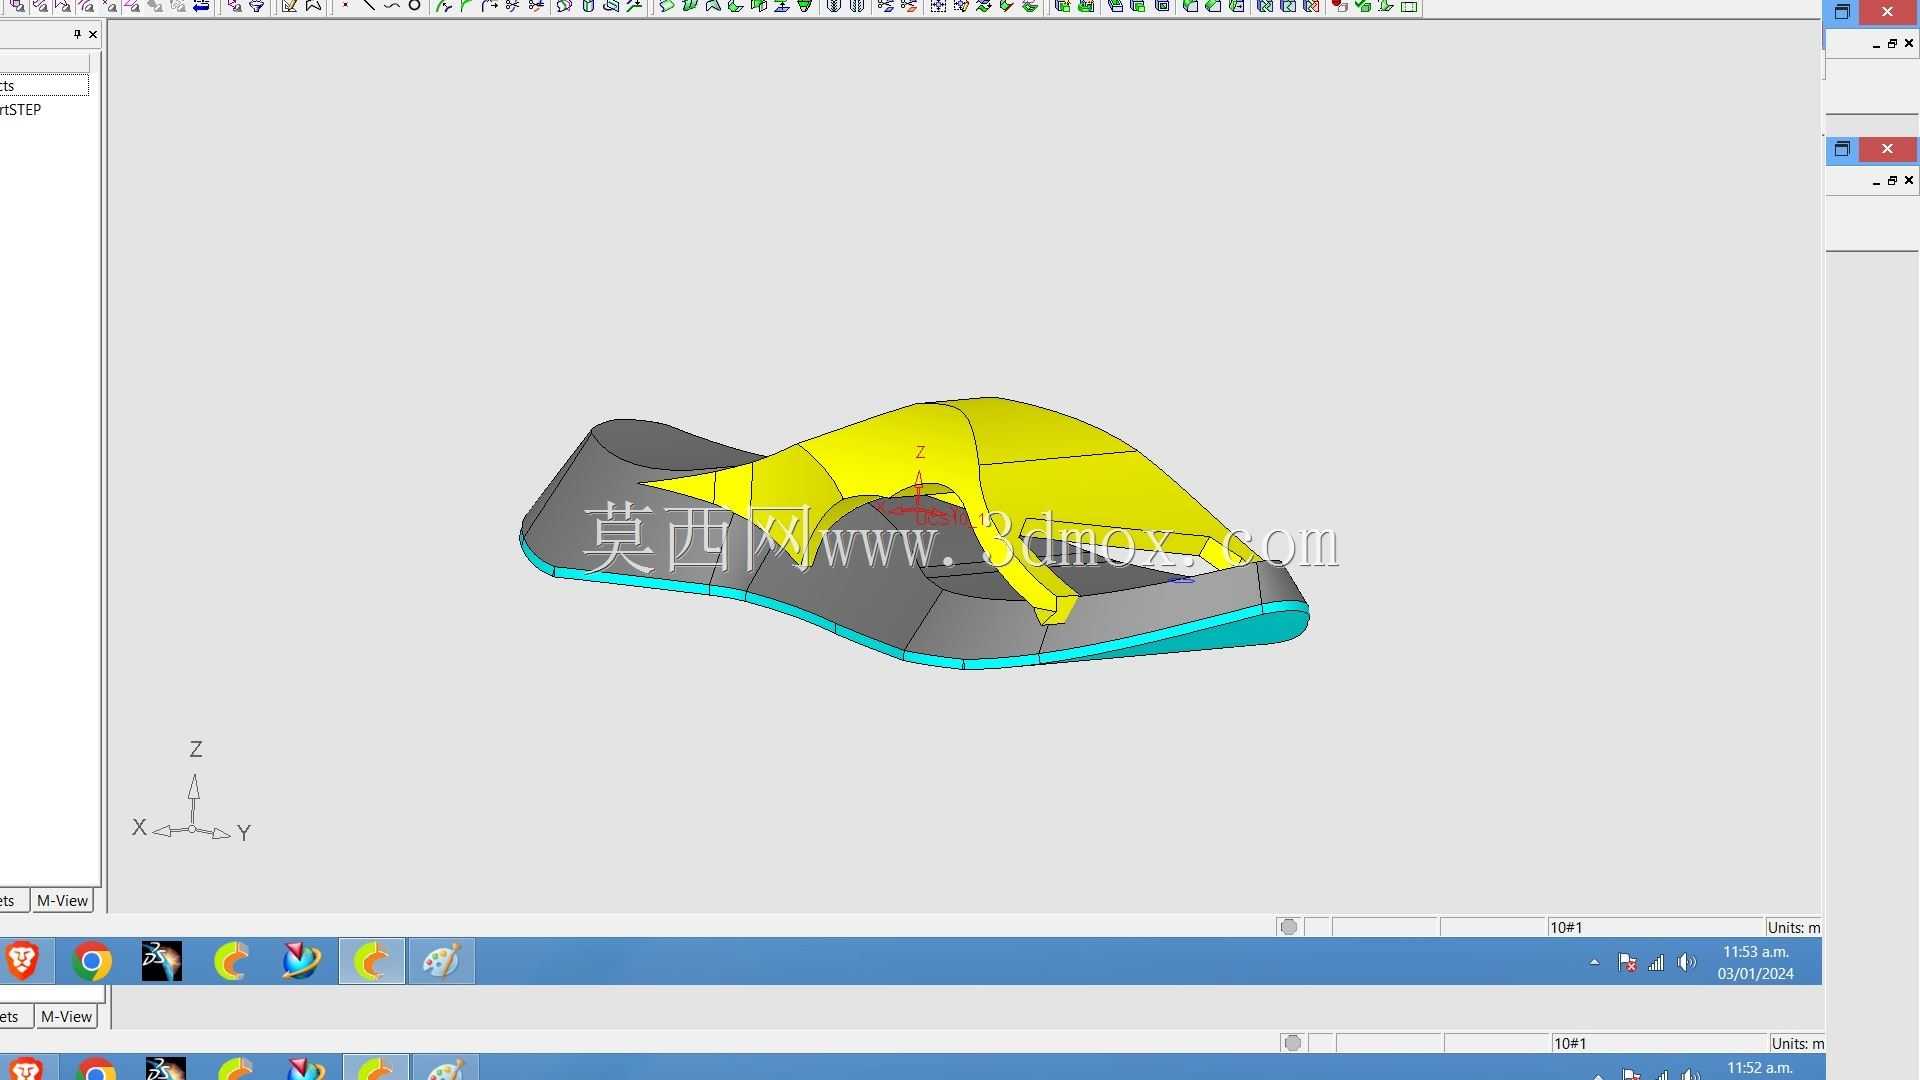This screenshot has height=1080, width=1920.
Task: Click the red dot toolbar icon
Action: pos(1339,6)
